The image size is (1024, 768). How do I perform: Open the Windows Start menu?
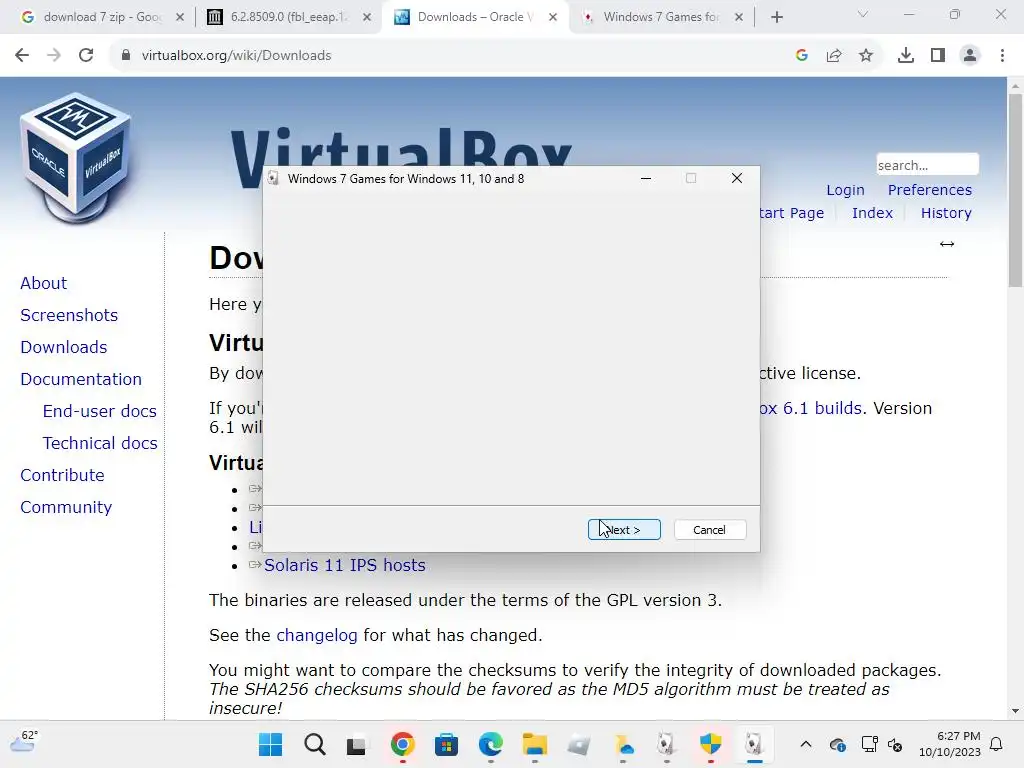click(270, 744)
